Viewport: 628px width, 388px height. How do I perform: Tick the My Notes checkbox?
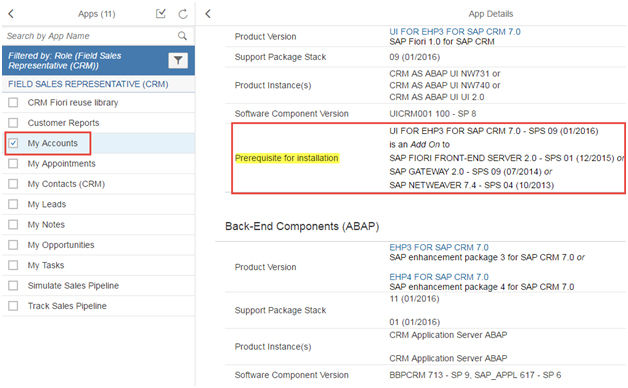point(13,224)
